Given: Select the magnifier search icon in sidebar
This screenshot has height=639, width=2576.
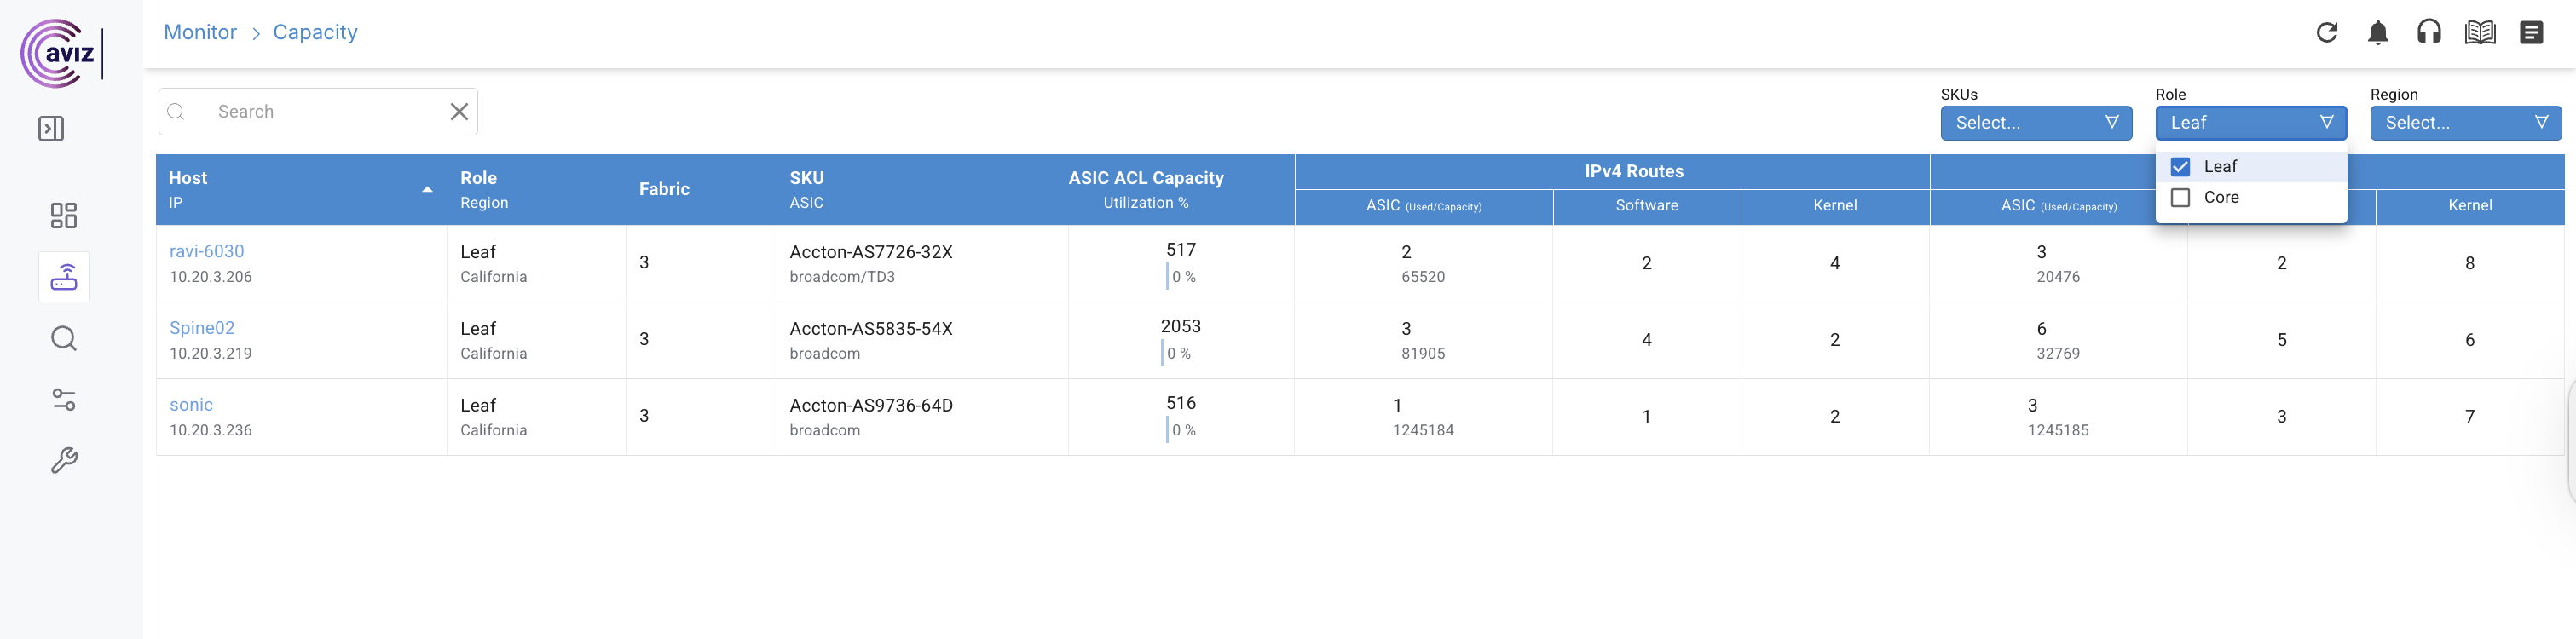Looking at the screenshot, I should (64, 339).
